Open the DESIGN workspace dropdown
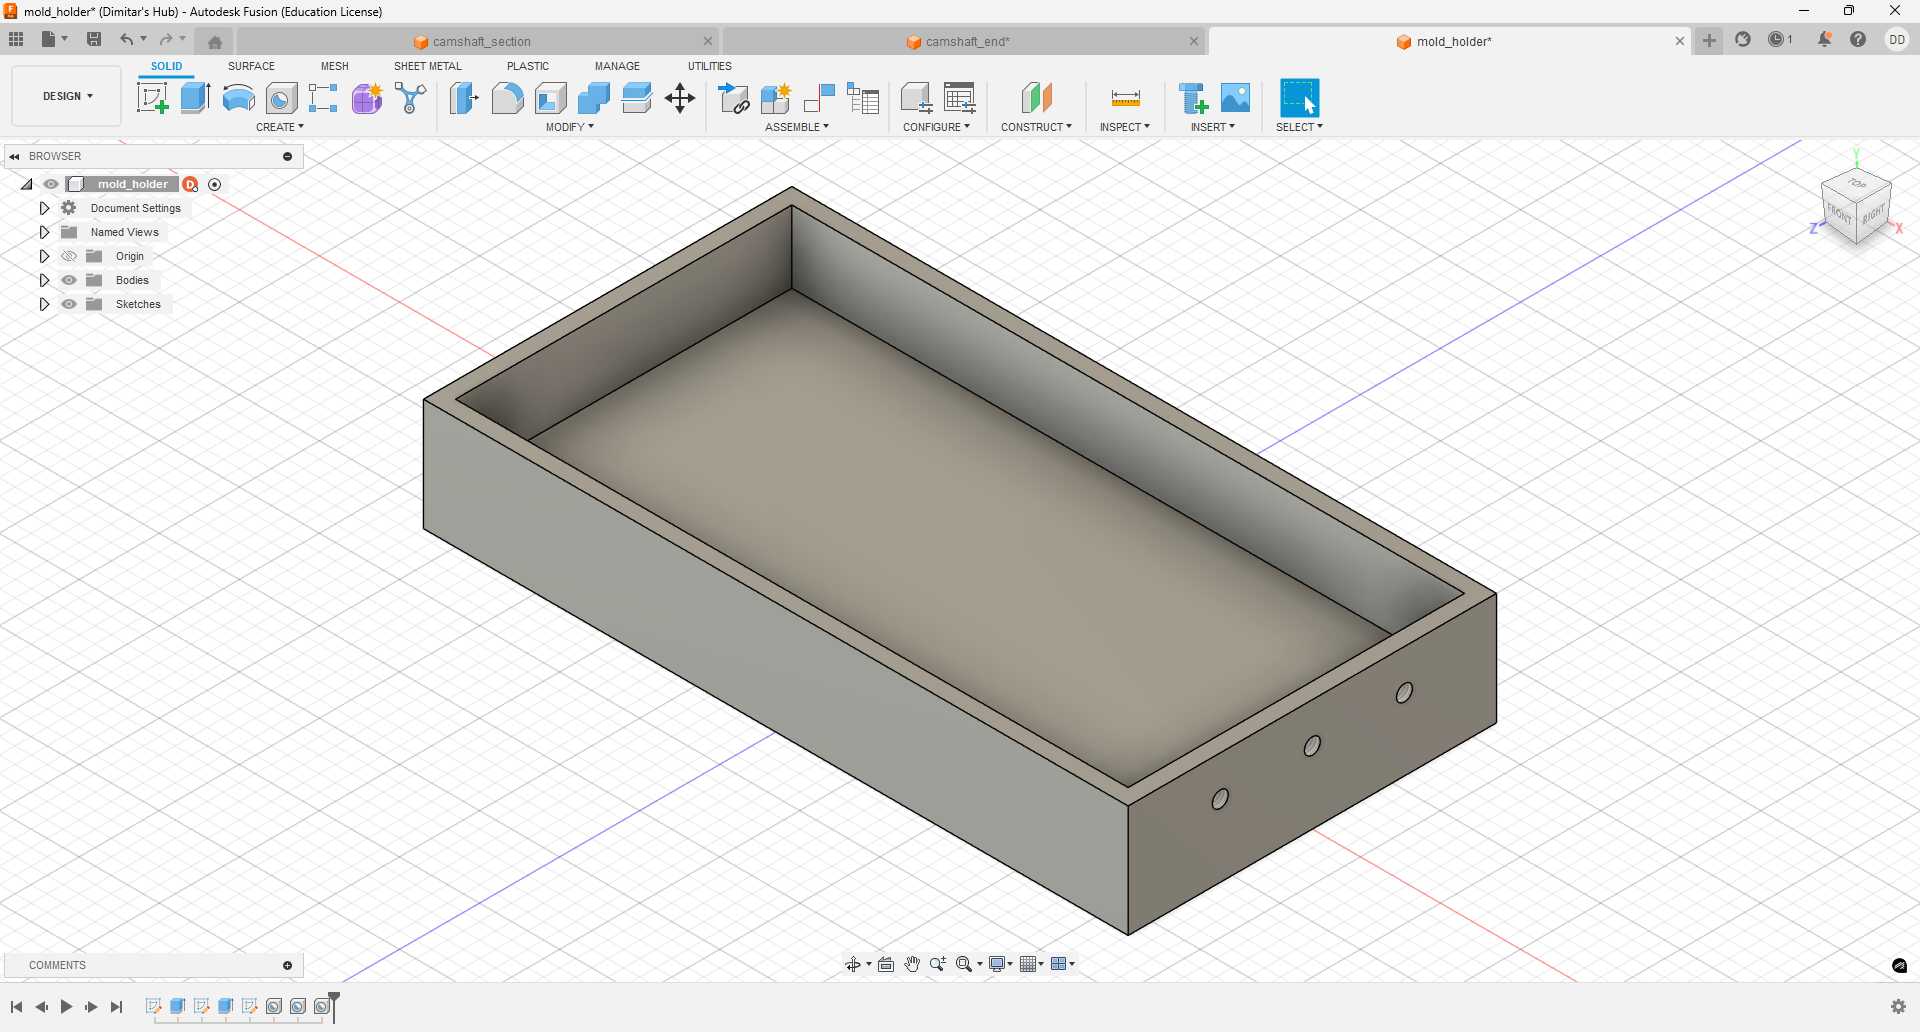 [67, 96]
